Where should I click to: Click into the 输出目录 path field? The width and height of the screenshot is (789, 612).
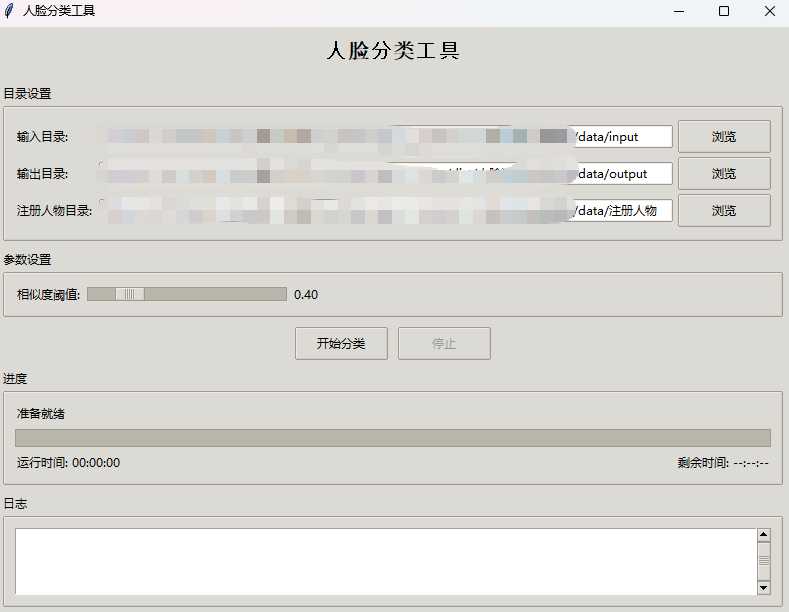pos(622,174)
